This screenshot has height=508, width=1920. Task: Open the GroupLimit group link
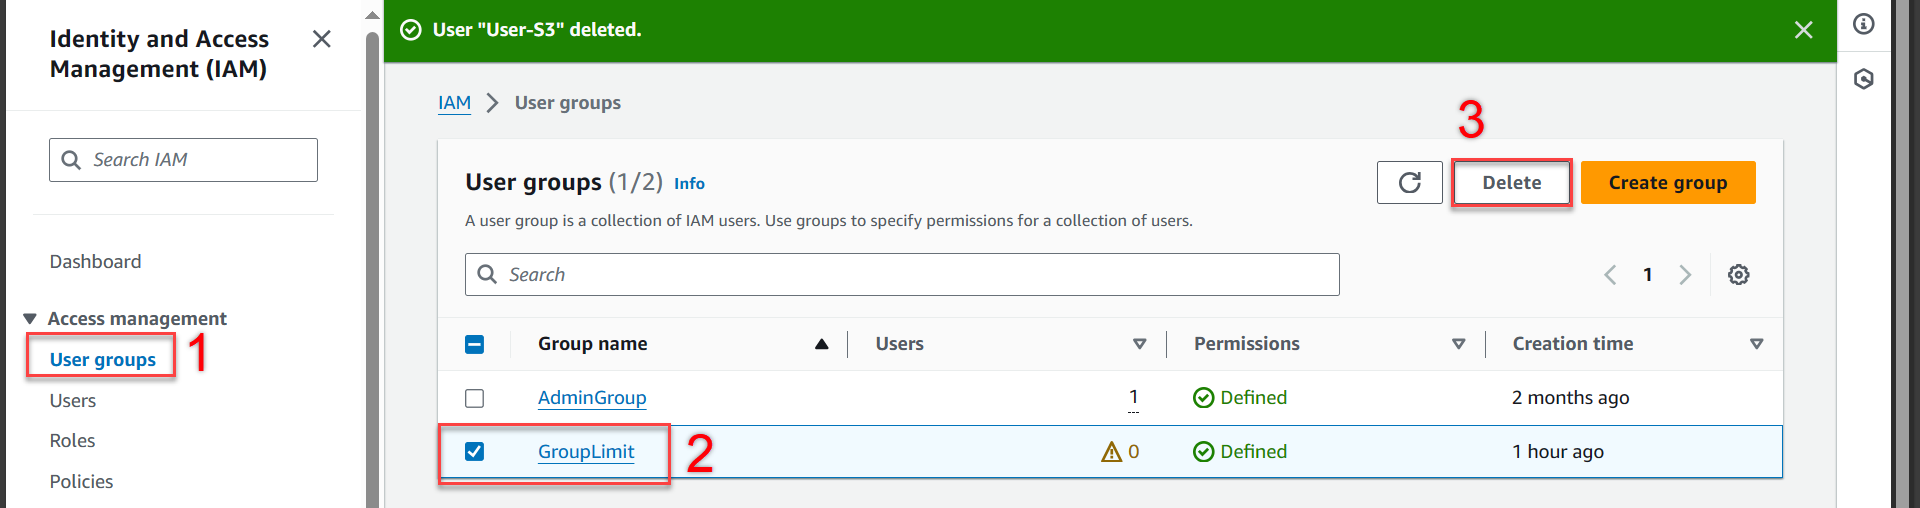(x=586, y=452)
